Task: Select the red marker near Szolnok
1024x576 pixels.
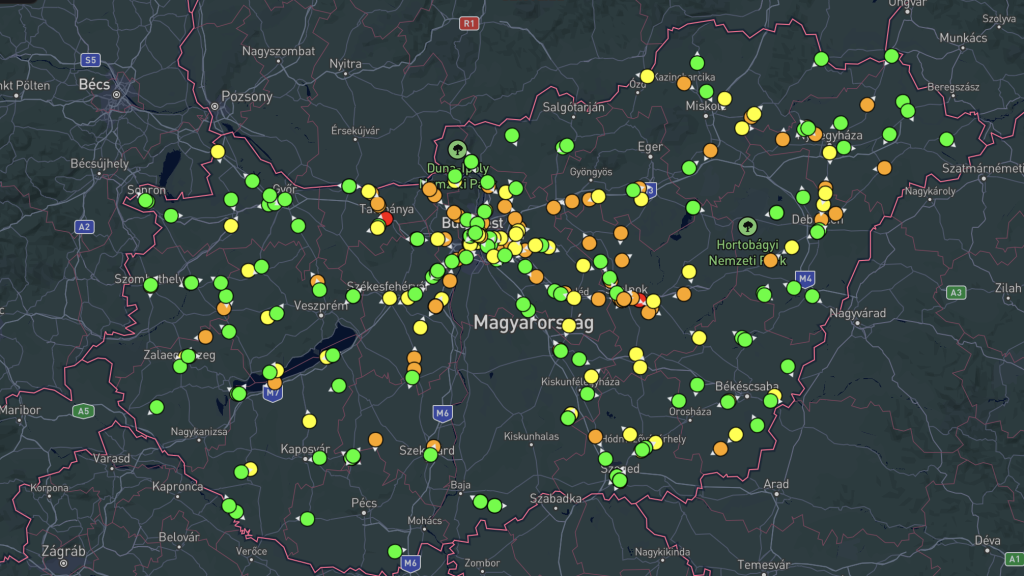Action: tap(640, 299)
